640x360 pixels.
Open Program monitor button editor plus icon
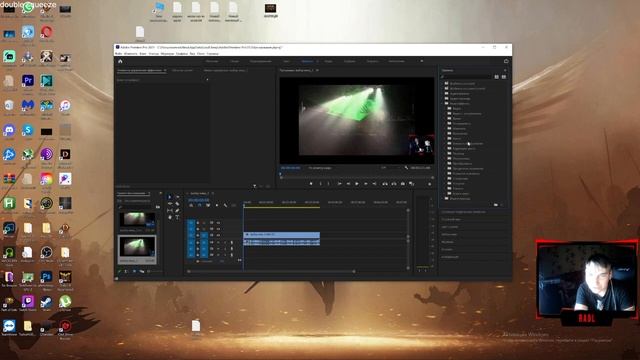(x=429, y=184)
